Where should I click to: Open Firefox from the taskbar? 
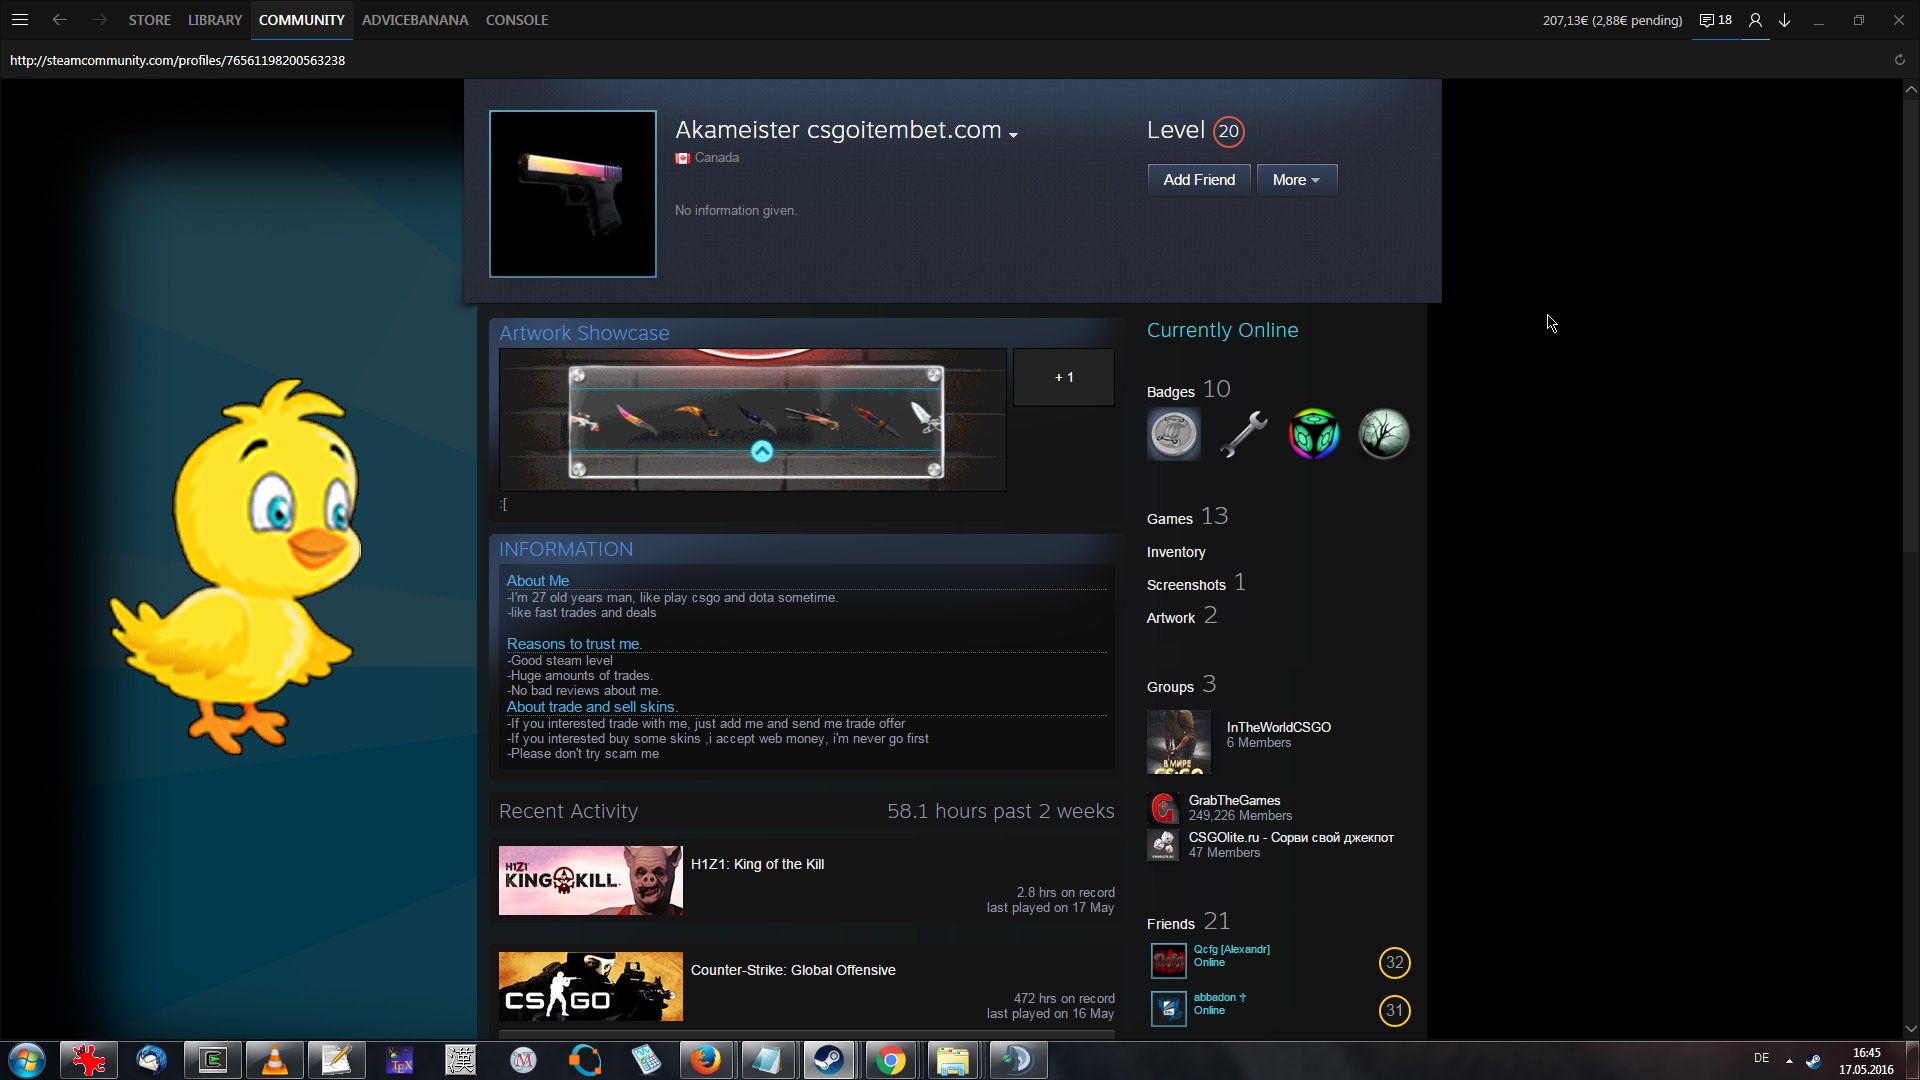[x=706, y=1060]
